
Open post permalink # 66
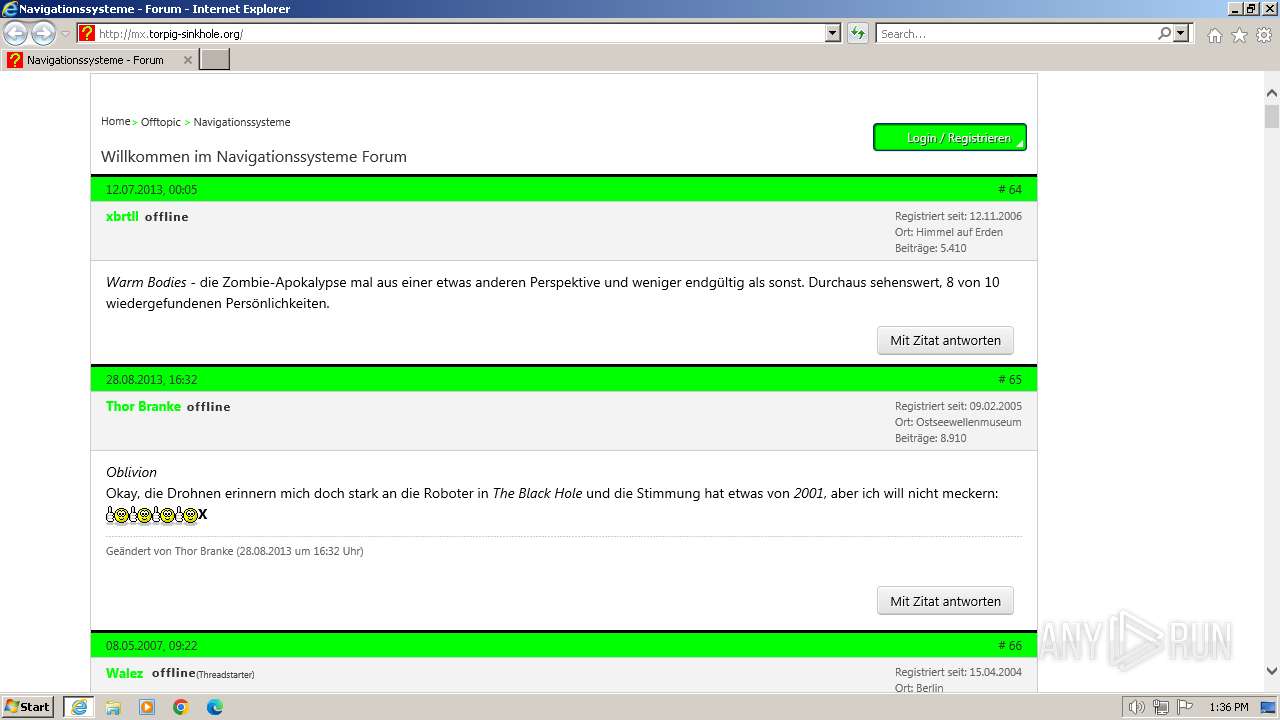pos(1010,646)
